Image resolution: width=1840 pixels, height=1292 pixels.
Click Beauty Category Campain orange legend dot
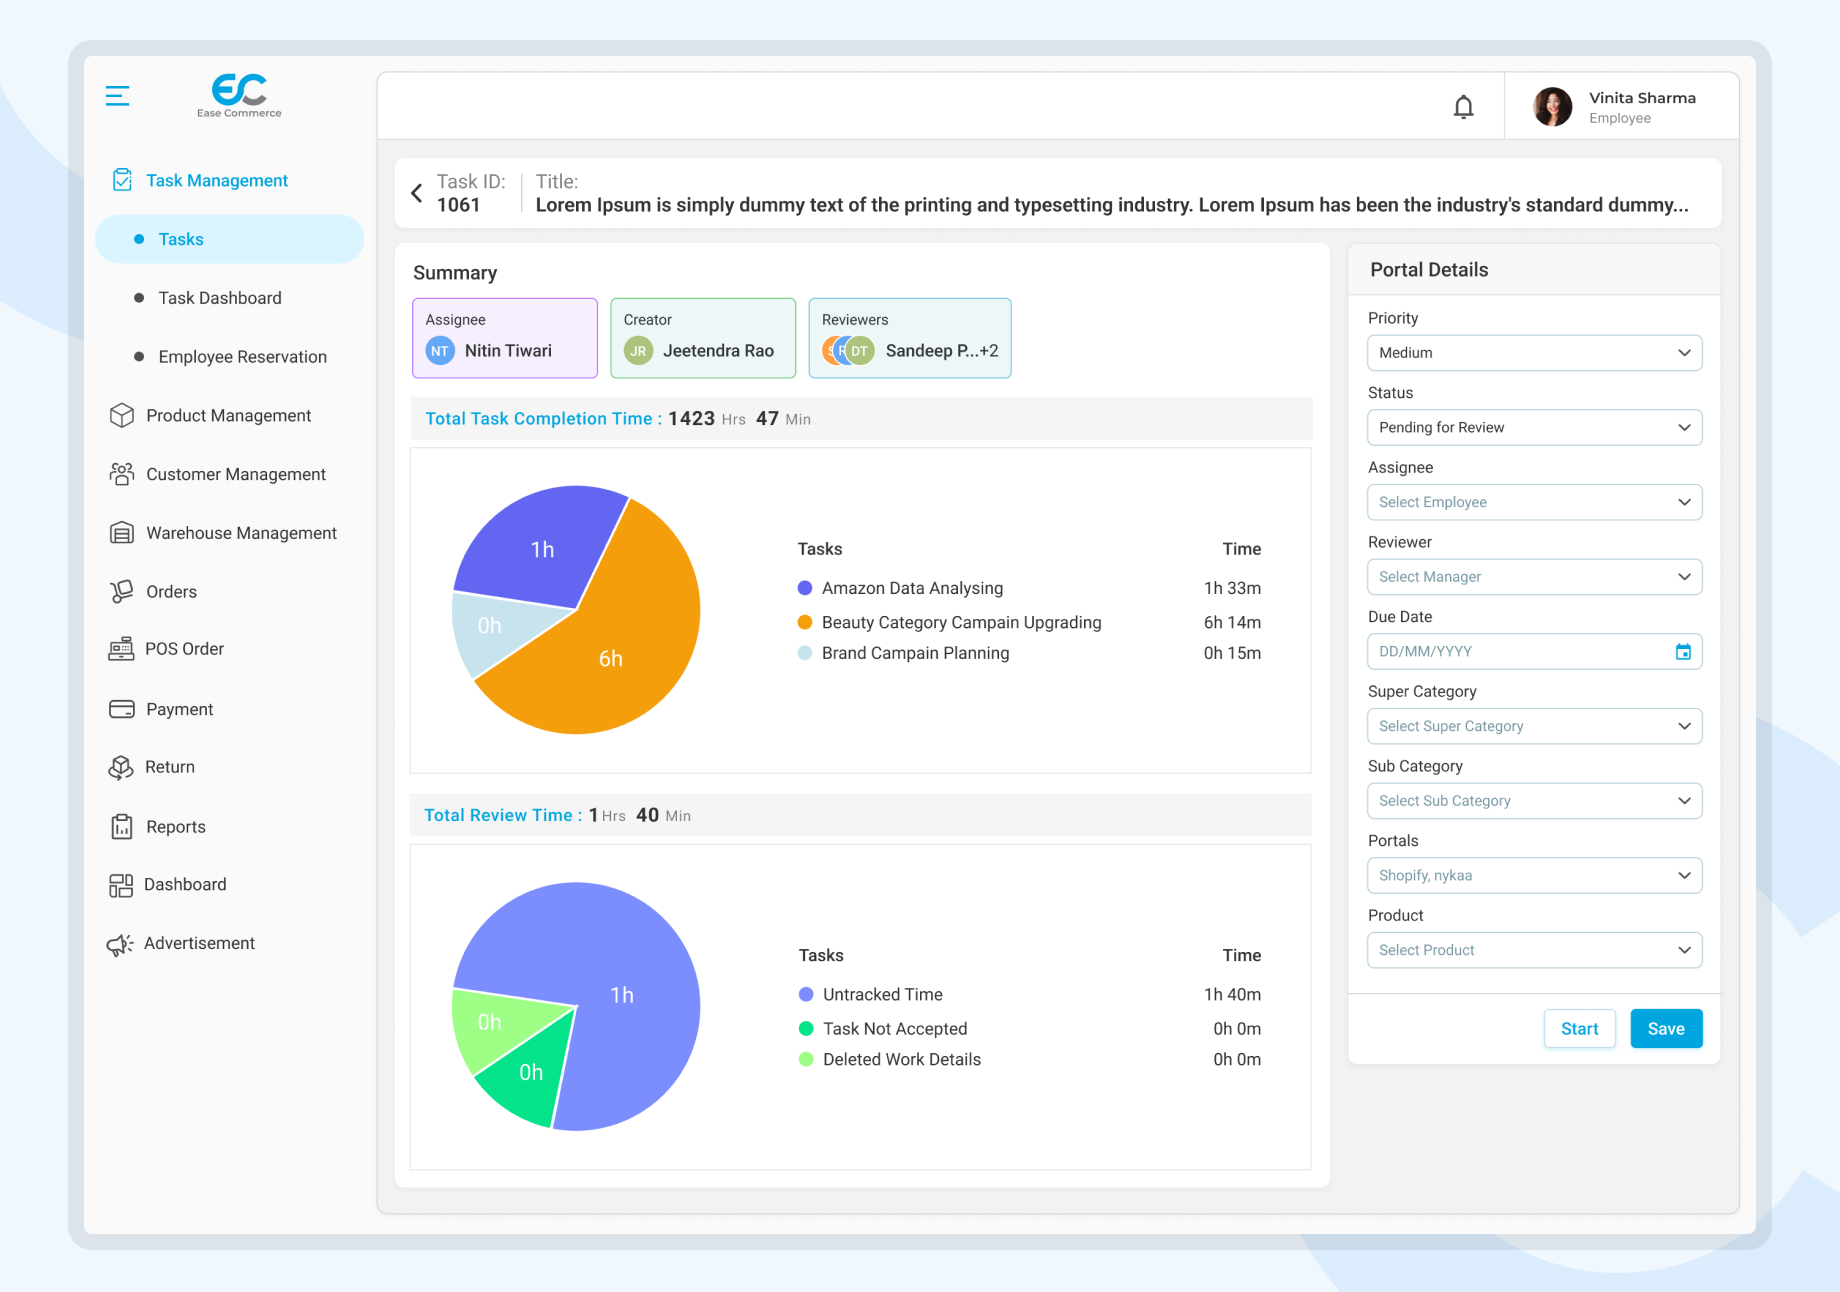point(805,622)
